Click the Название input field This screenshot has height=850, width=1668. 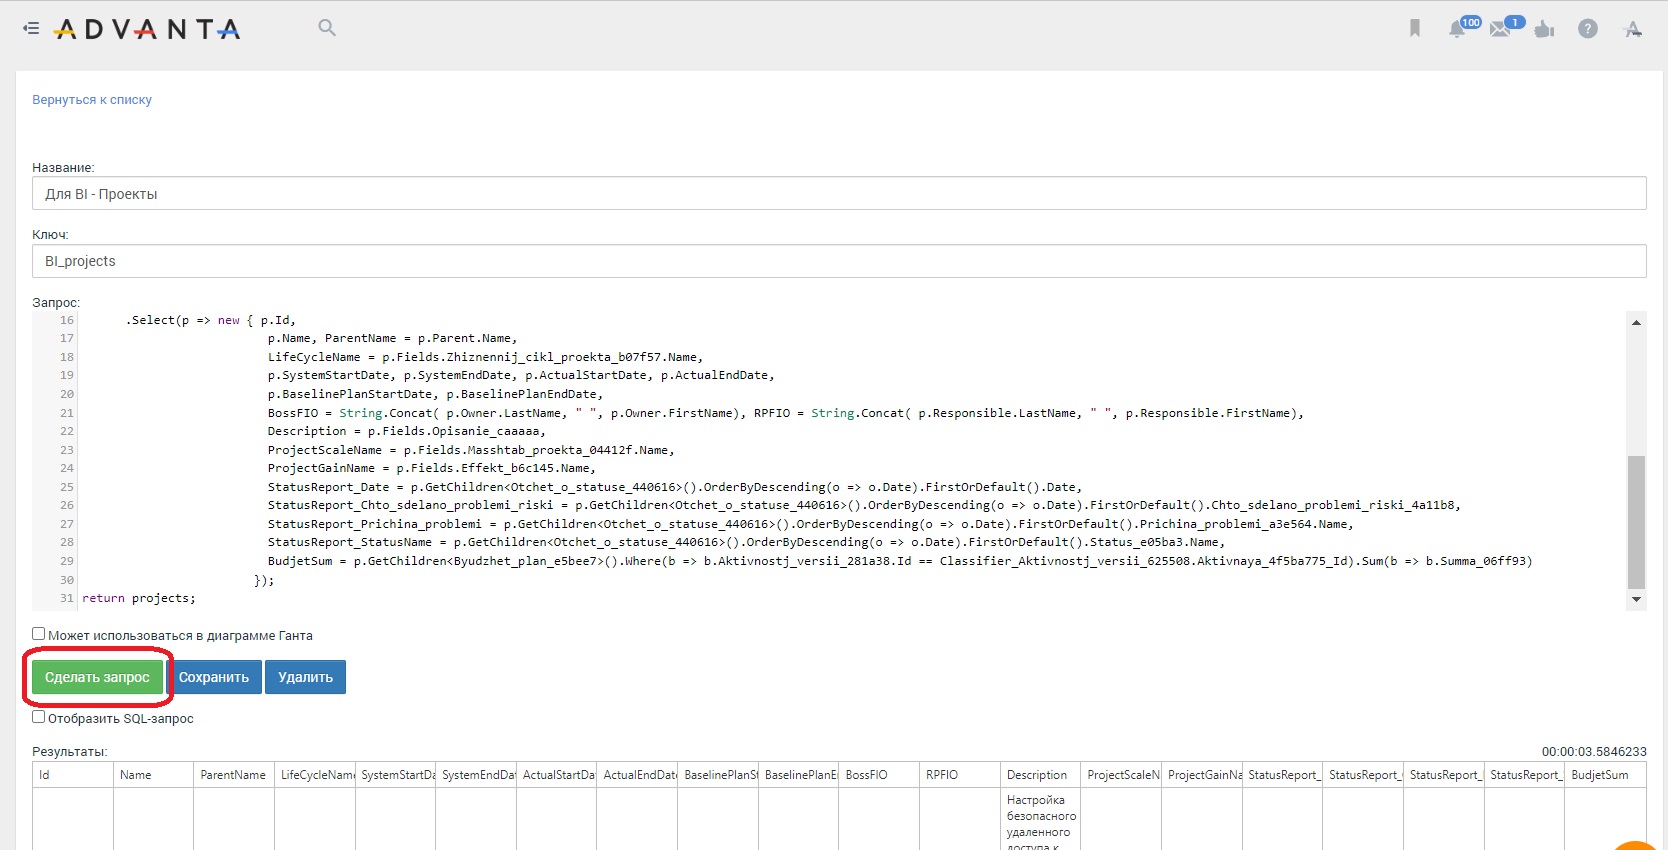[x=839, y=193]
